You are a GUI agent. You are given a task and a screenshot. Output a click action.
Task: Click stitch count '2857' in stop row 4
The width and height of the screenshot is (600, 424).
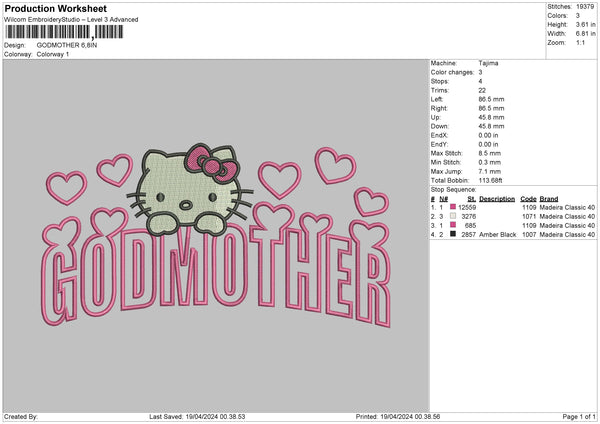(x=469, y=234)
